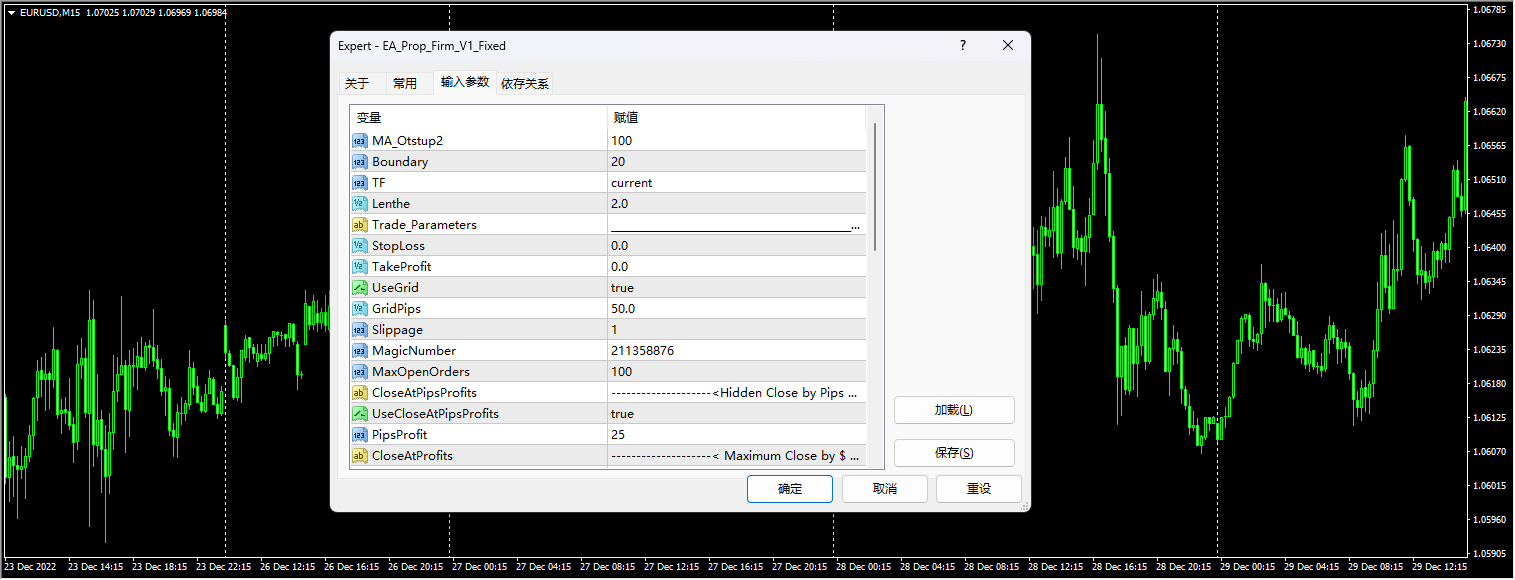Disable the UseCloseAtPipsProfits setting
1515x580 pixels.
pyautogui.click(x=700, y=413)
